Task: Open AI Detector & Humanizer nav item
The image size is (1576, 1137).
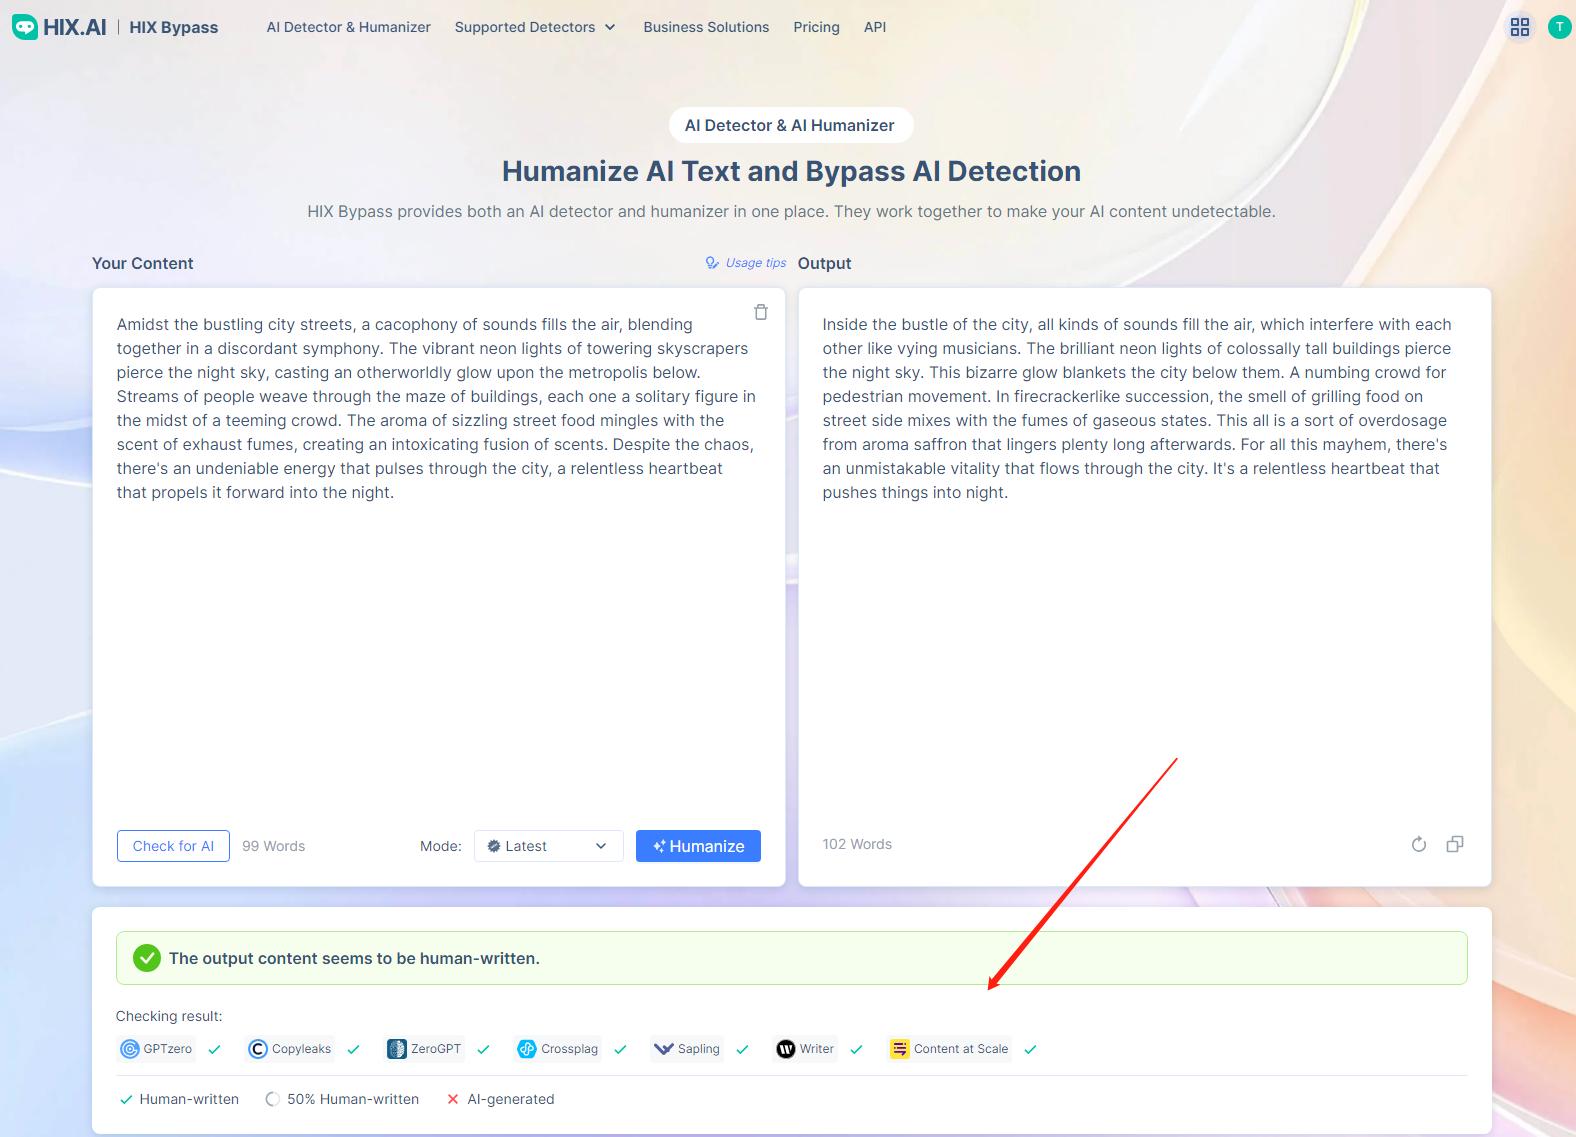Action: pyautogui.click(x=348, y=27)
